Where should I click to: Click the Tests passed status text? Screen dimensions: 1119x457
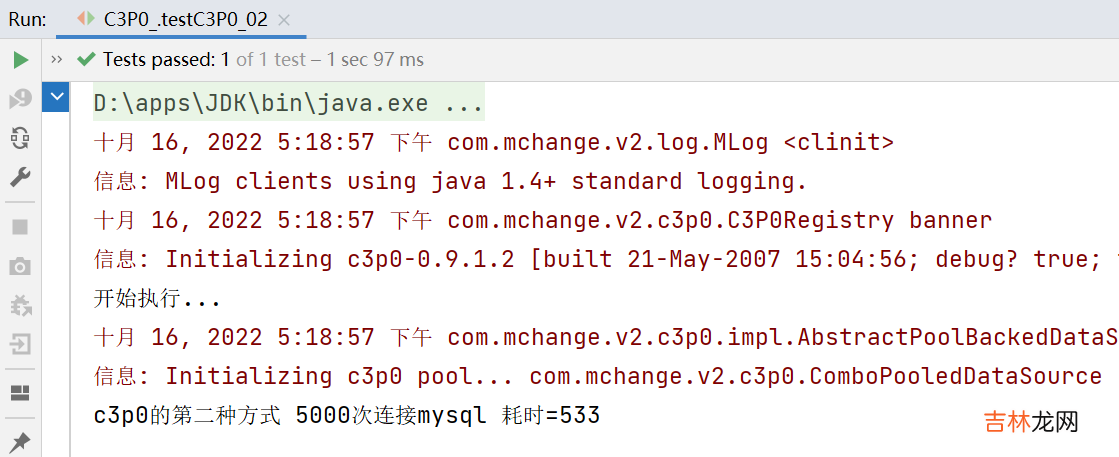(x=167, y=60)
